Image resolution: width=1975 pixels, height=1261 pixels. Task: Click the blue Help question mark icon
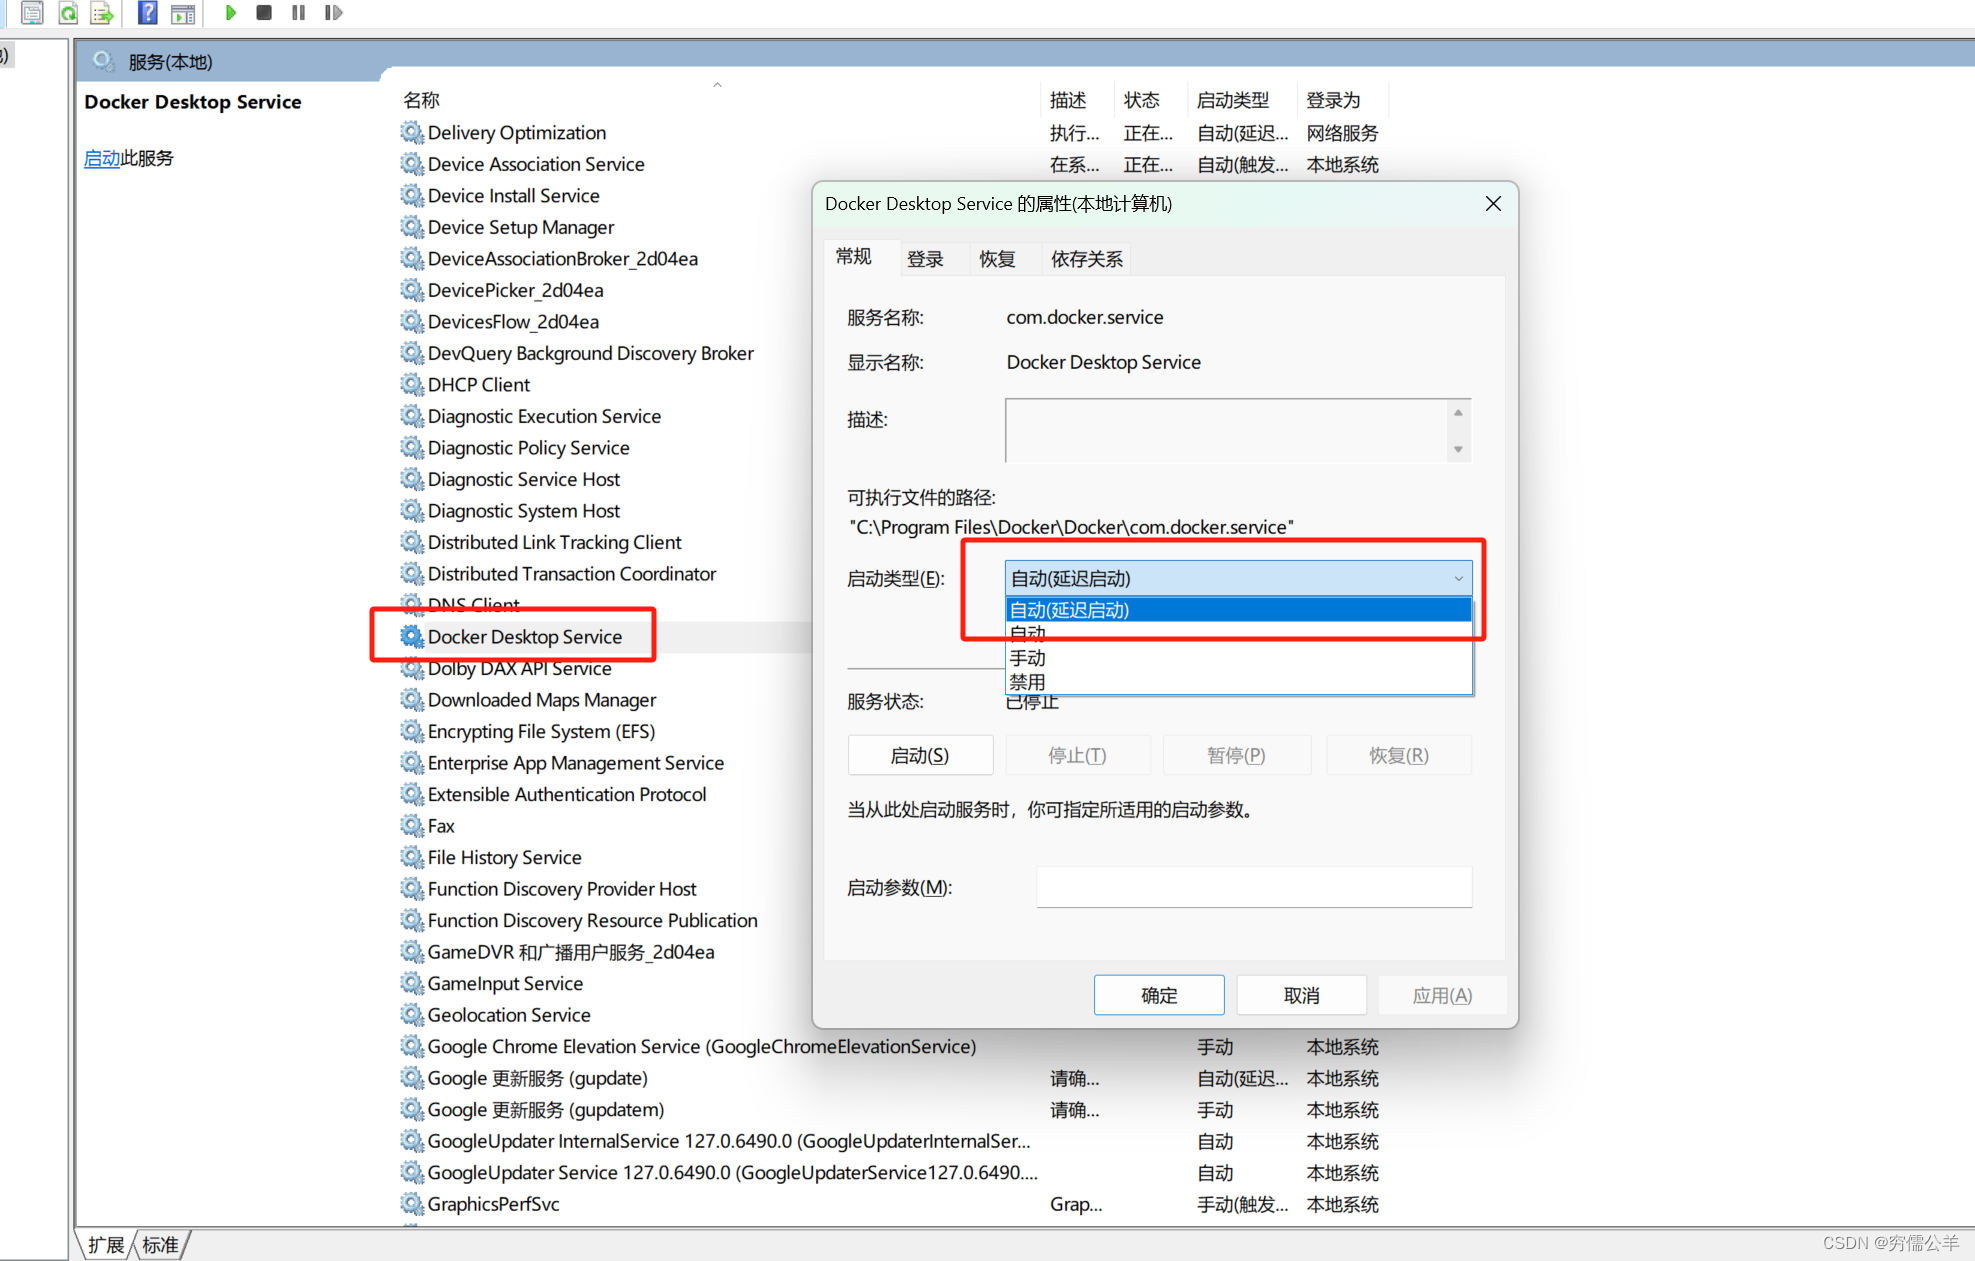pyautogui.click(x=147, y=13)
